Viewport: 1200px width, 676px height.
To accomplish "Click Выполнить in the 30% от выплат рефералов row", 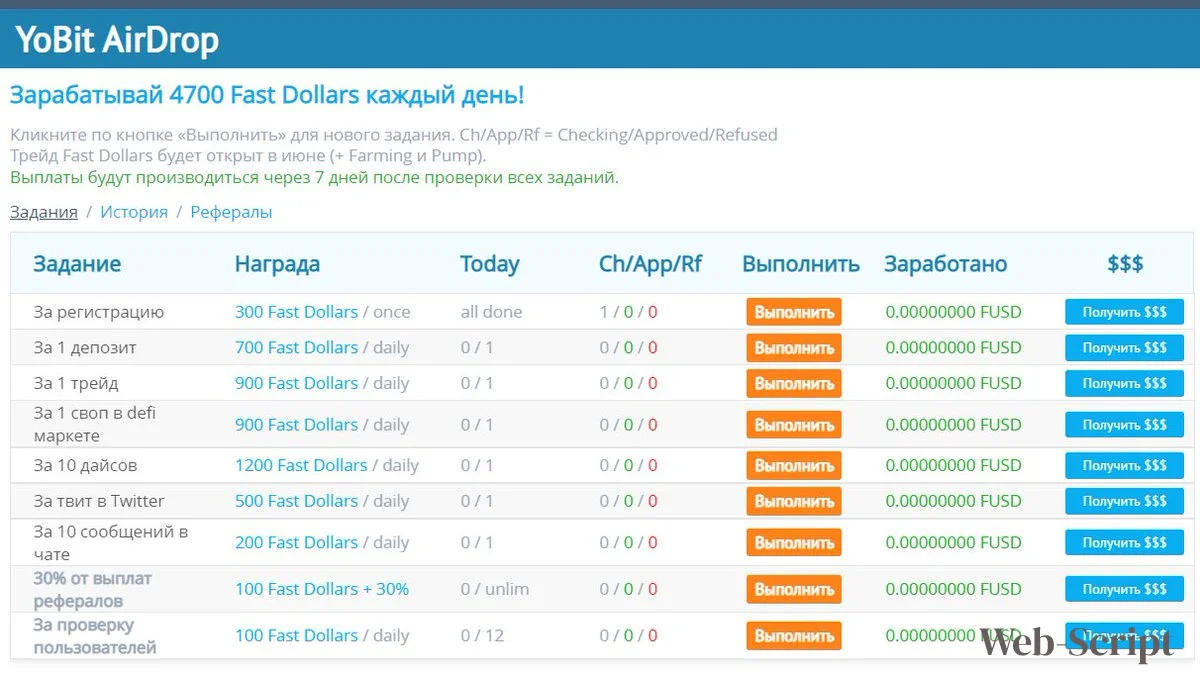I will click(794, 589).
